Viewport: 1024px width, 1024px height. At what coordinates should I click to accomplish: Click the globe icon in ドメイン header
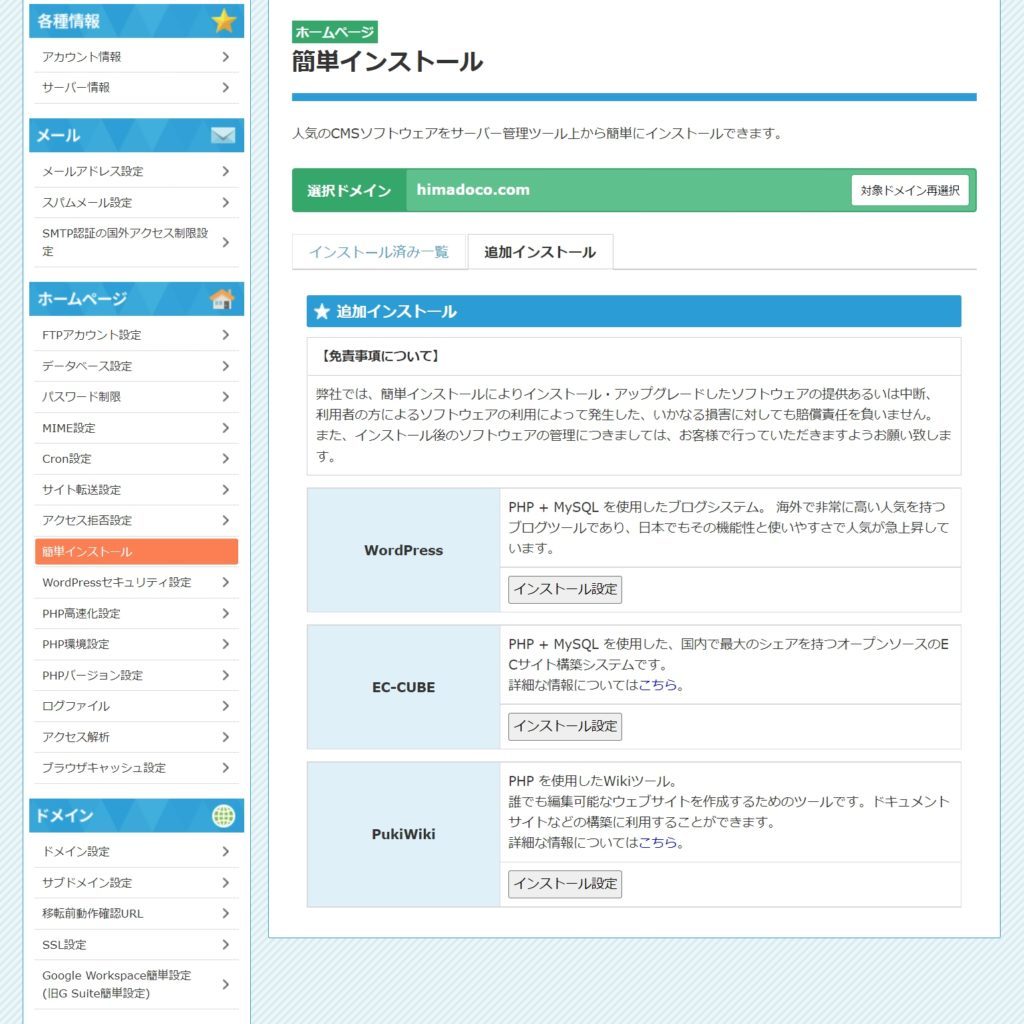(x=223, y=816)
